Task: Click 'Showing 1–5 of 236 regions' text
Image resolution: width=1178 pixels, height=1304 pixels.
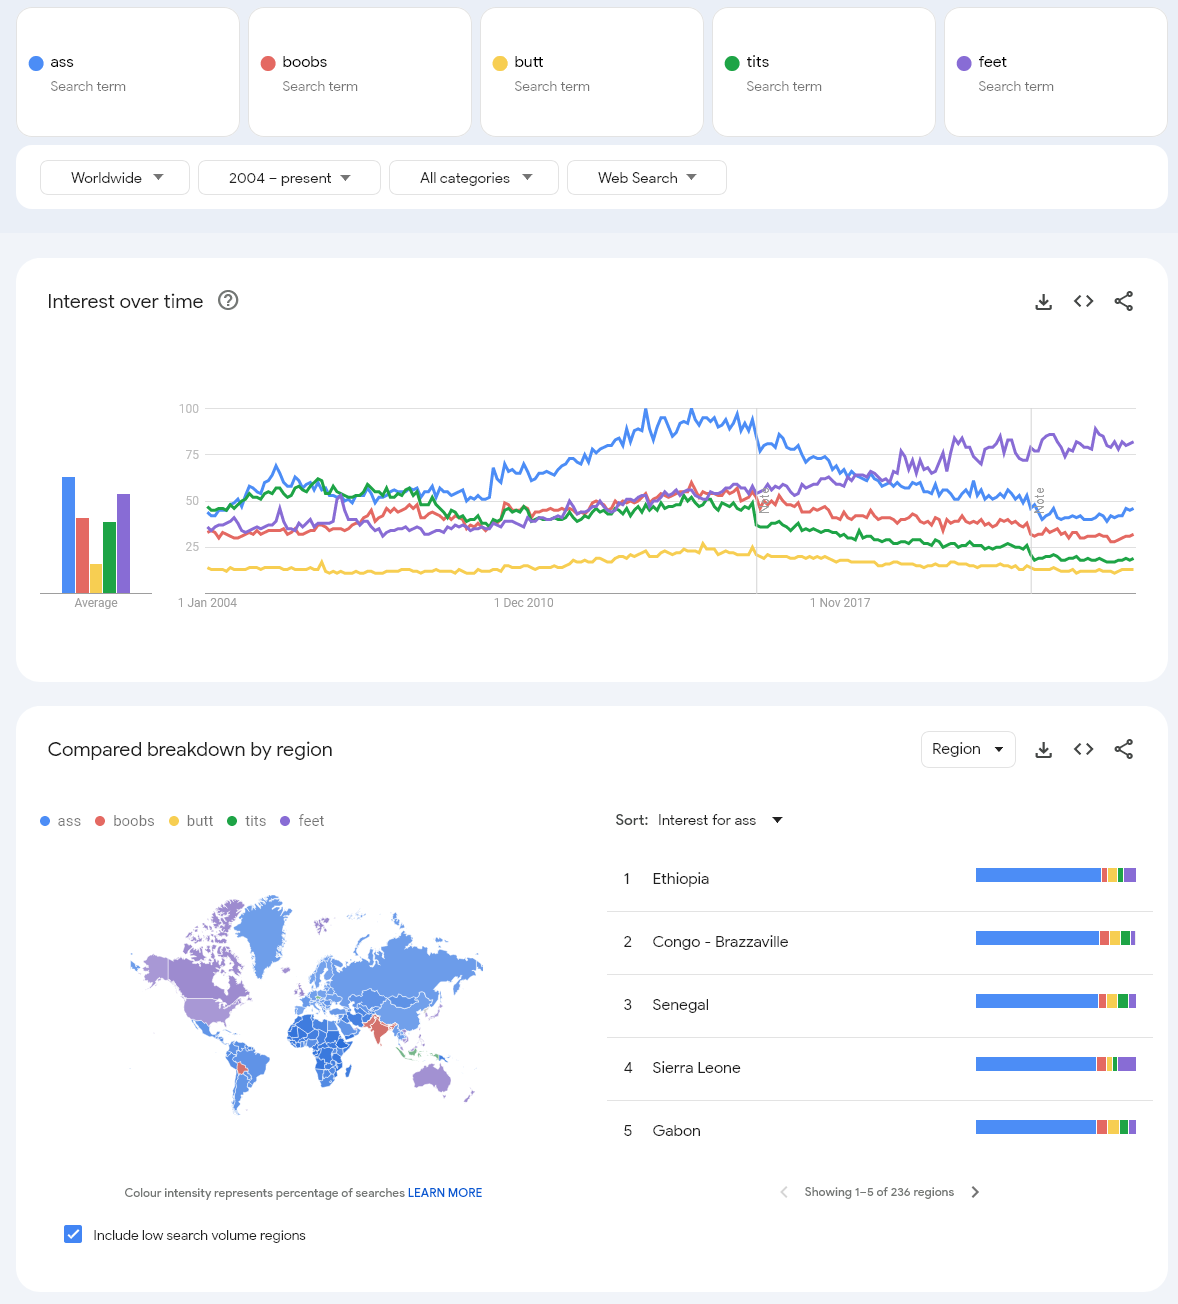Action: click(x=879, y=1192)
